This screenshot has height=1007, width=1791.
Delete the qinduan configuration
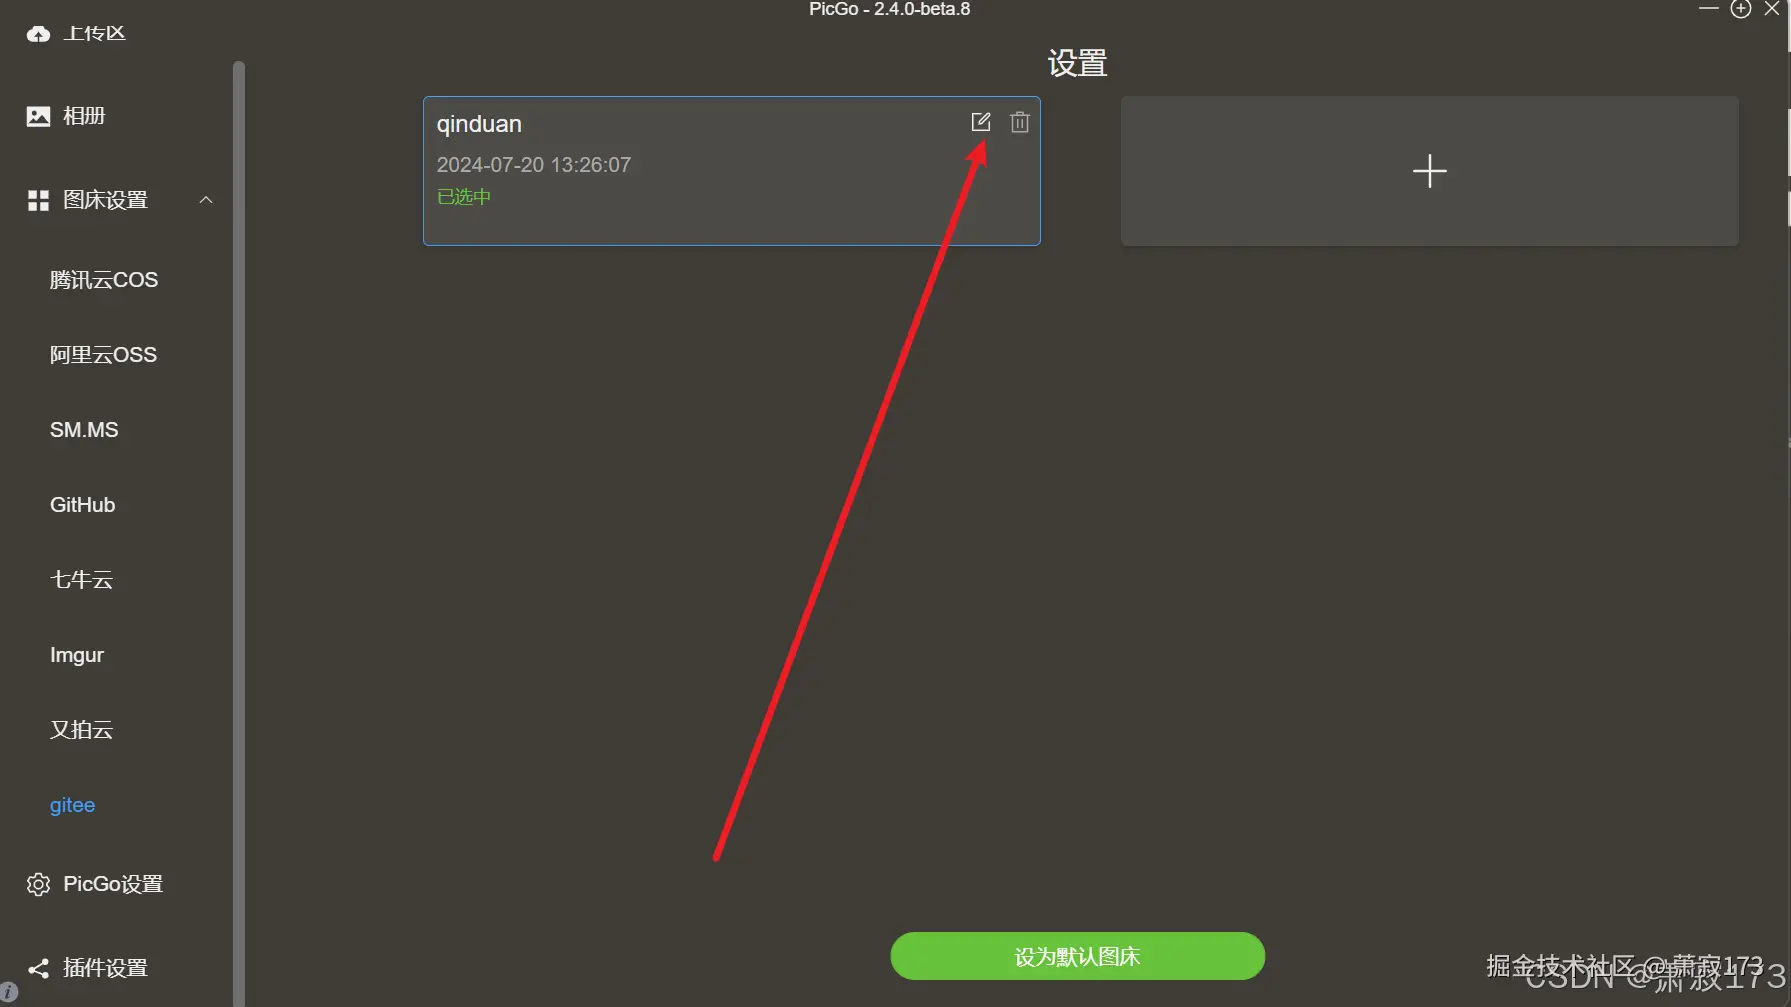(x=1019, y=122)
